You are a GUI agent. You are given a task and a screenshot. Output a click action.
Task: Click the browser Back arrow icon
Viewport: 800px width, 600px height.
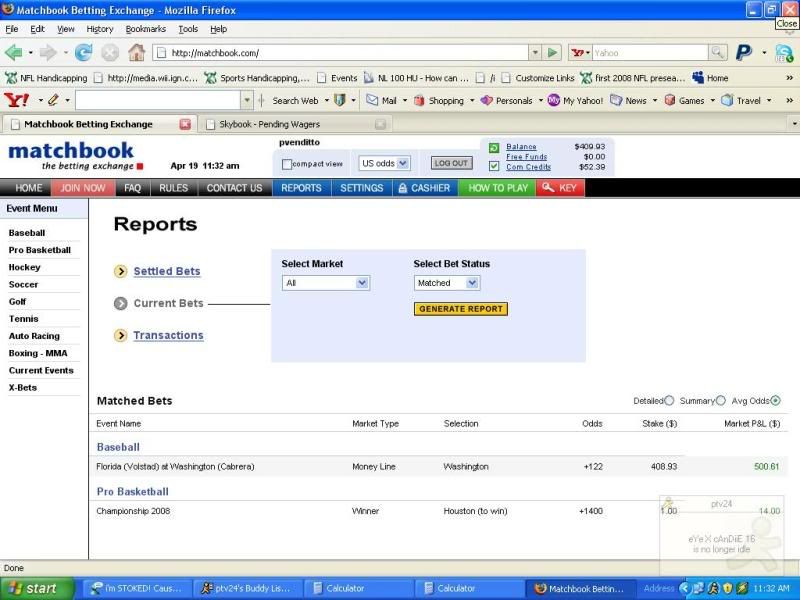click(x=13, y=52)
